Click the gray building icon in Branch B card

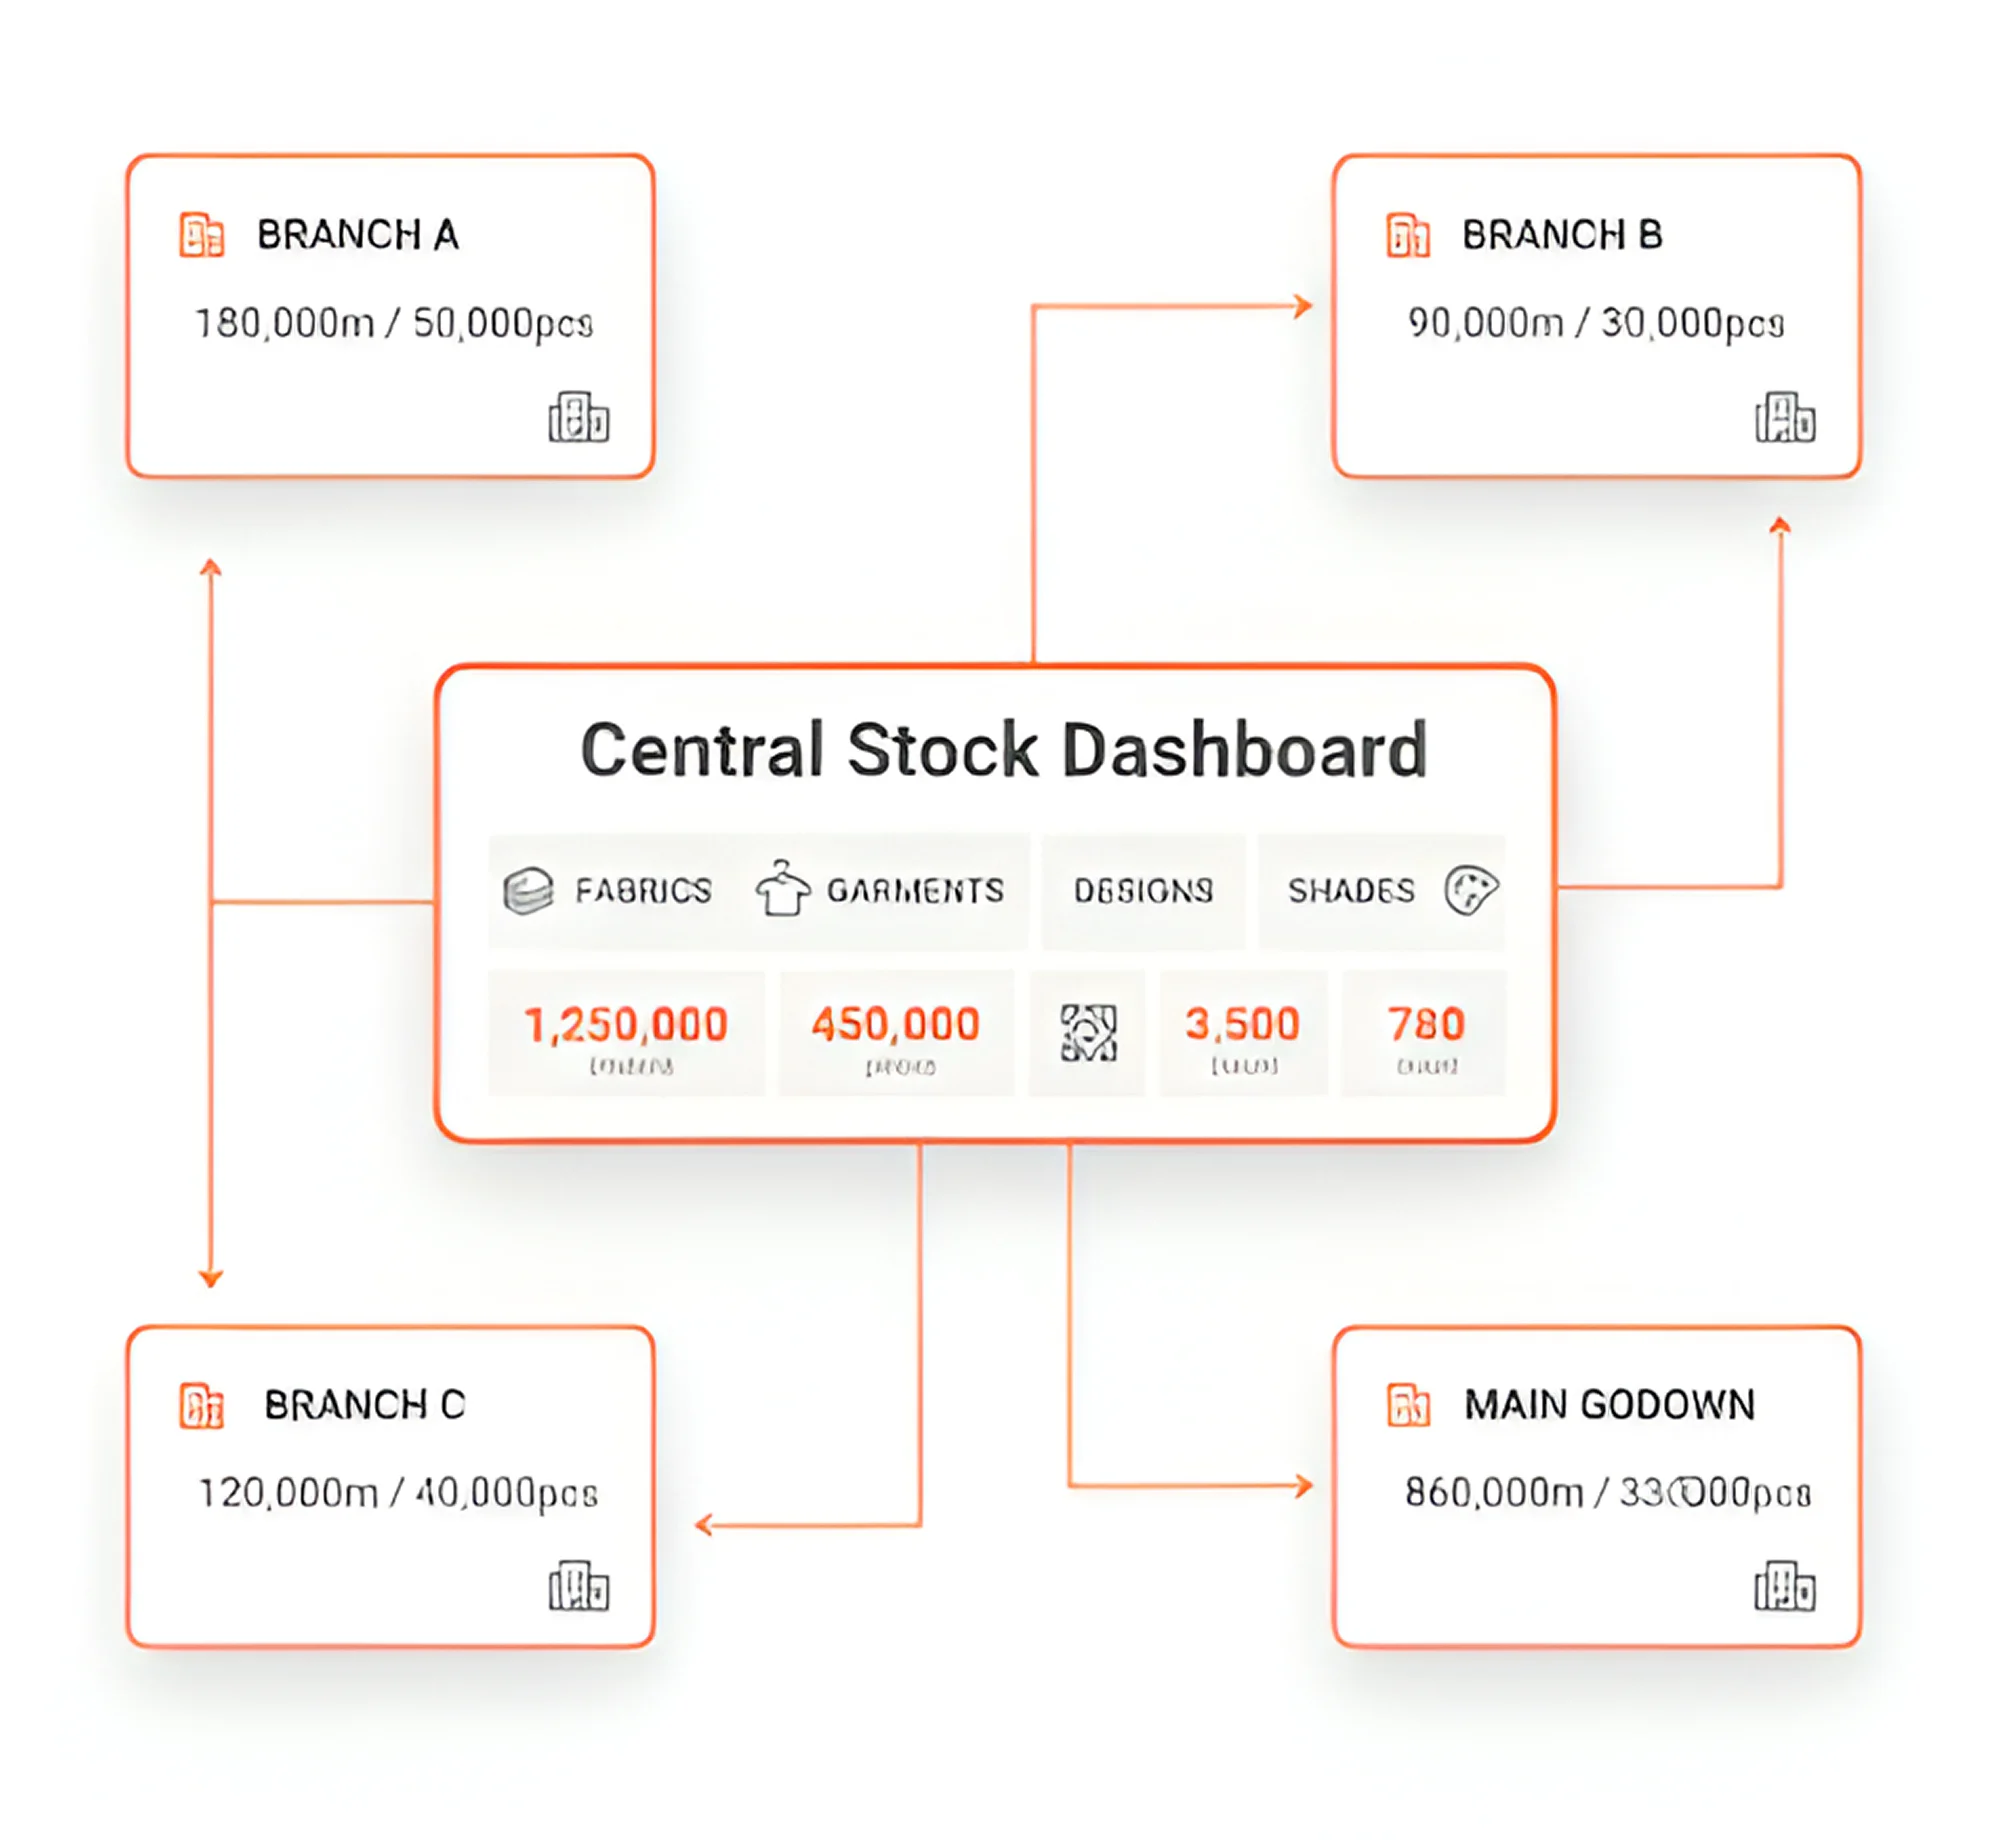point(1785,417)
